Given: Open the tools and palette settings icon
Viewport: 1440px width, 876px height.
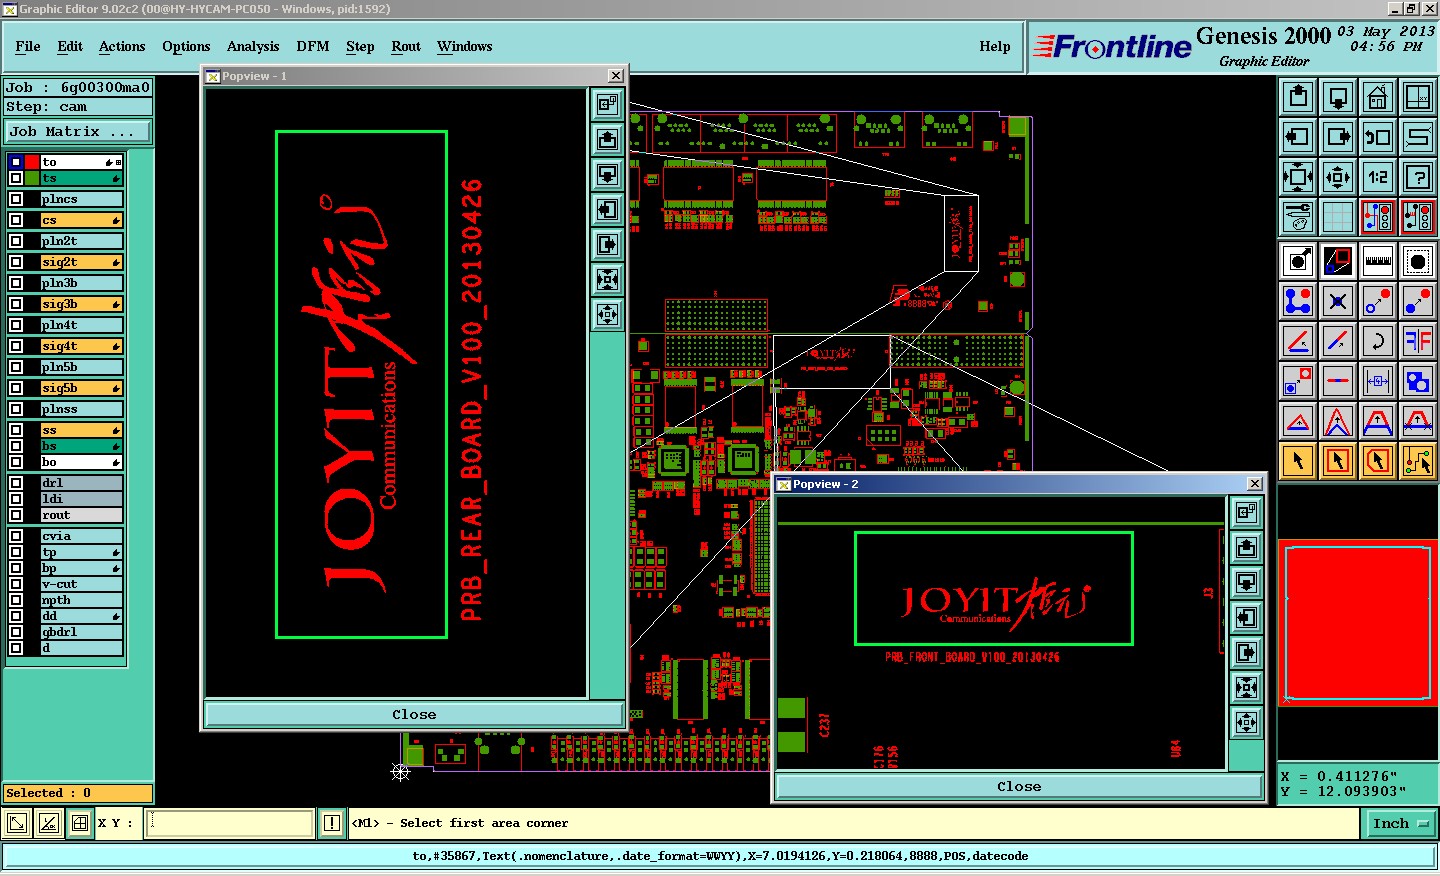Looking at the screenshot, I should 1298,217.
